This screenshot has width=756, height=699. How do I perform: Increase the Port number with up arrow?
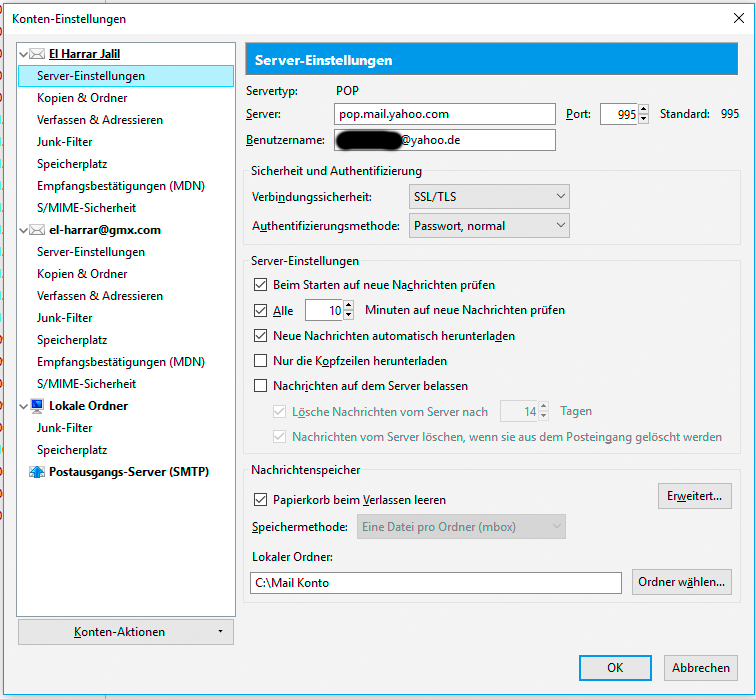pos(643,109)
